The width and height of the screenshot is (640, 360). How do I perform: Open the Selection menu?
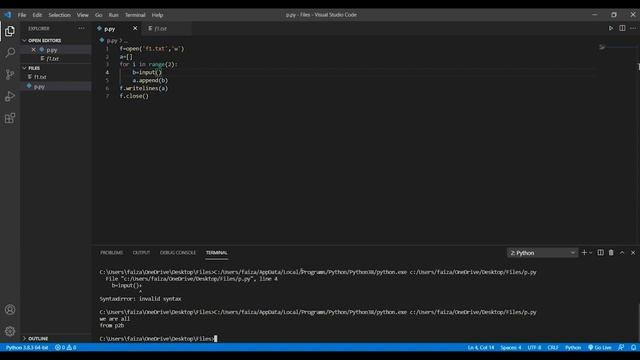point(60,15)
